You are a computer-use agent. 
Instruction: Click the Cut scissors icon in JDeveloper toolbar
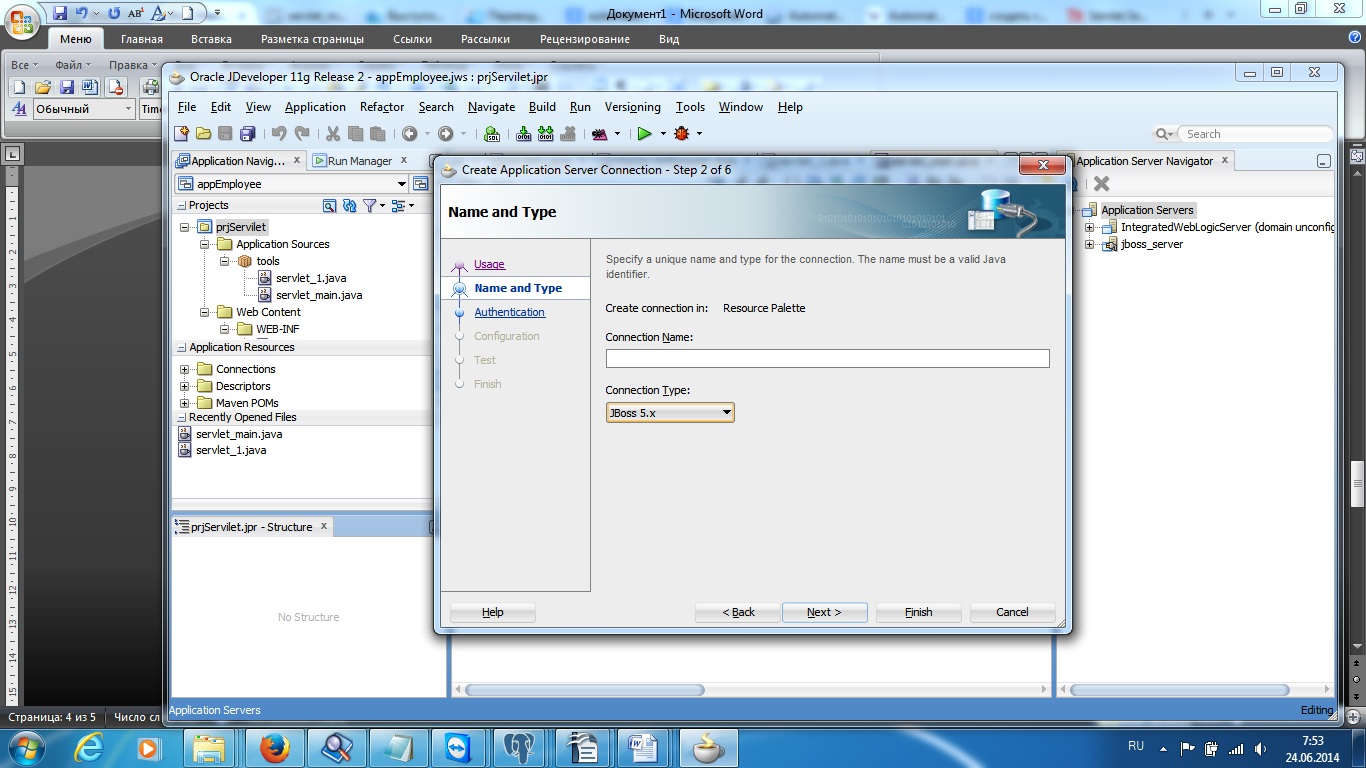[x=333, y=133]
